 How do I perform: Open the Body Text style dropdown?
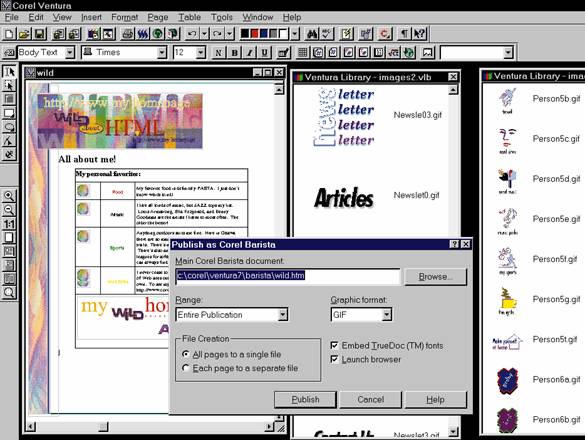(x=70, y=53)
